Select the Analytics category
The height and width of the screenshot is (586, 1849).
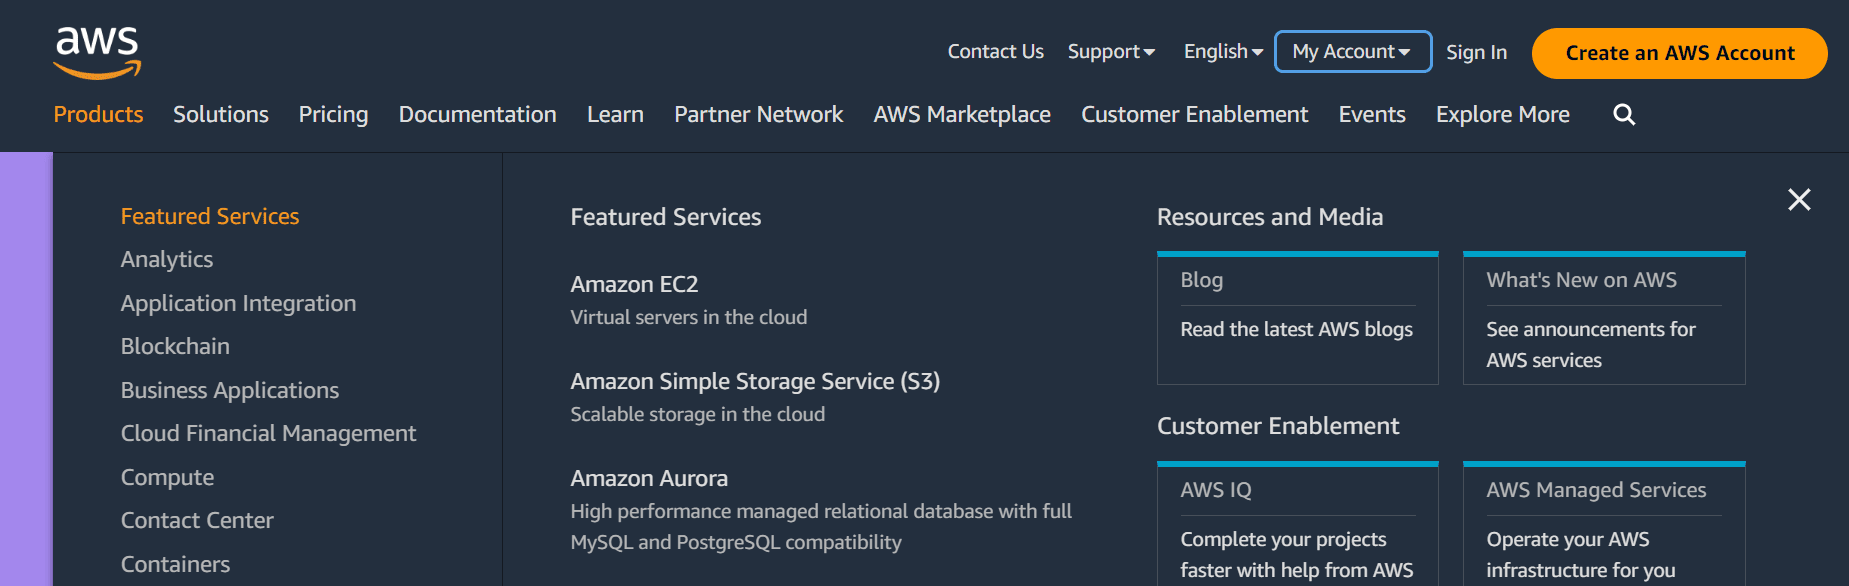[167, 260]
